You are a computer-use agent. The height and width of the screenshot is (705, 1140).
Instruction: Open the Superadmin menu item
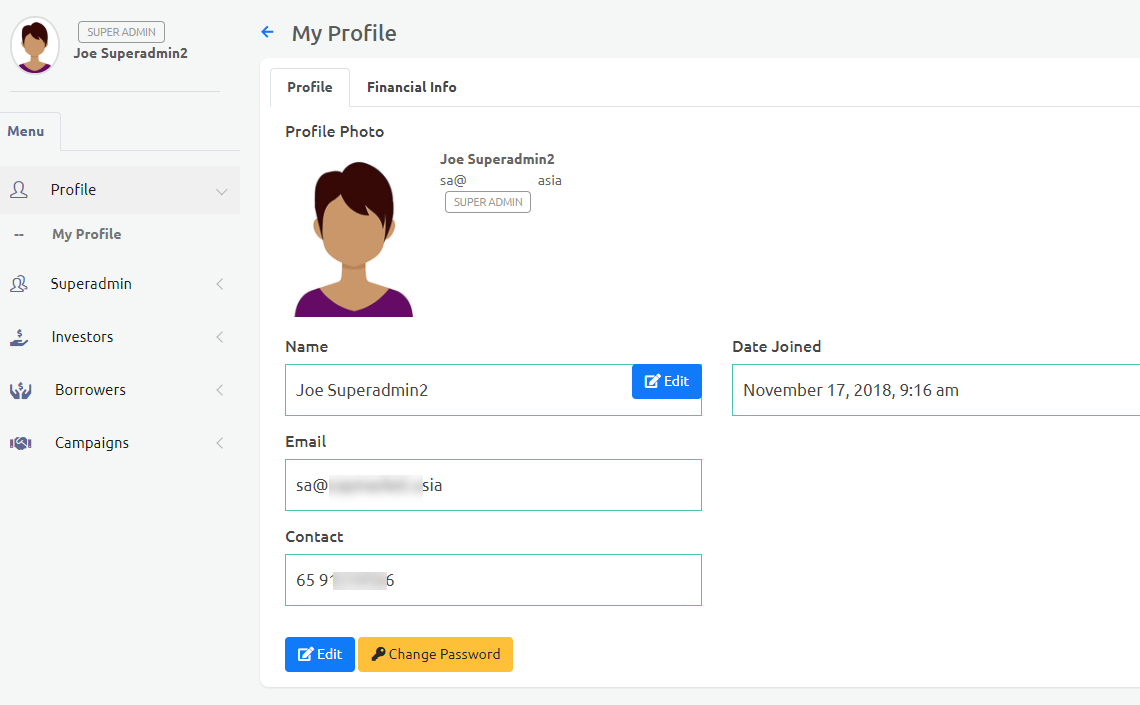coord(120,283)
